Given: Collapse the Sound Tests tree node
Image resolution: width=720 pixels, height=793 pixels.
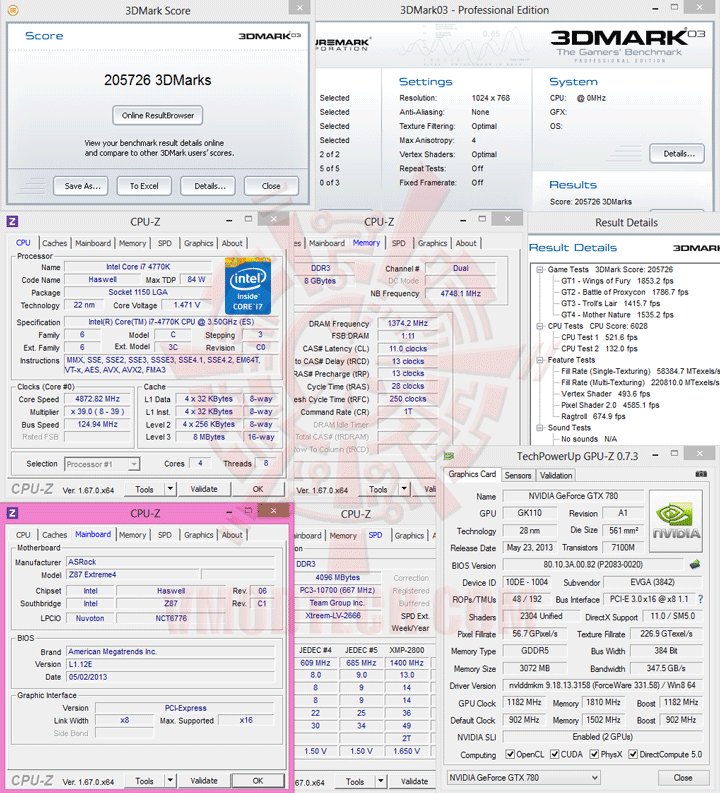Looking at the screenshot, I should click(x=540, y=428).
